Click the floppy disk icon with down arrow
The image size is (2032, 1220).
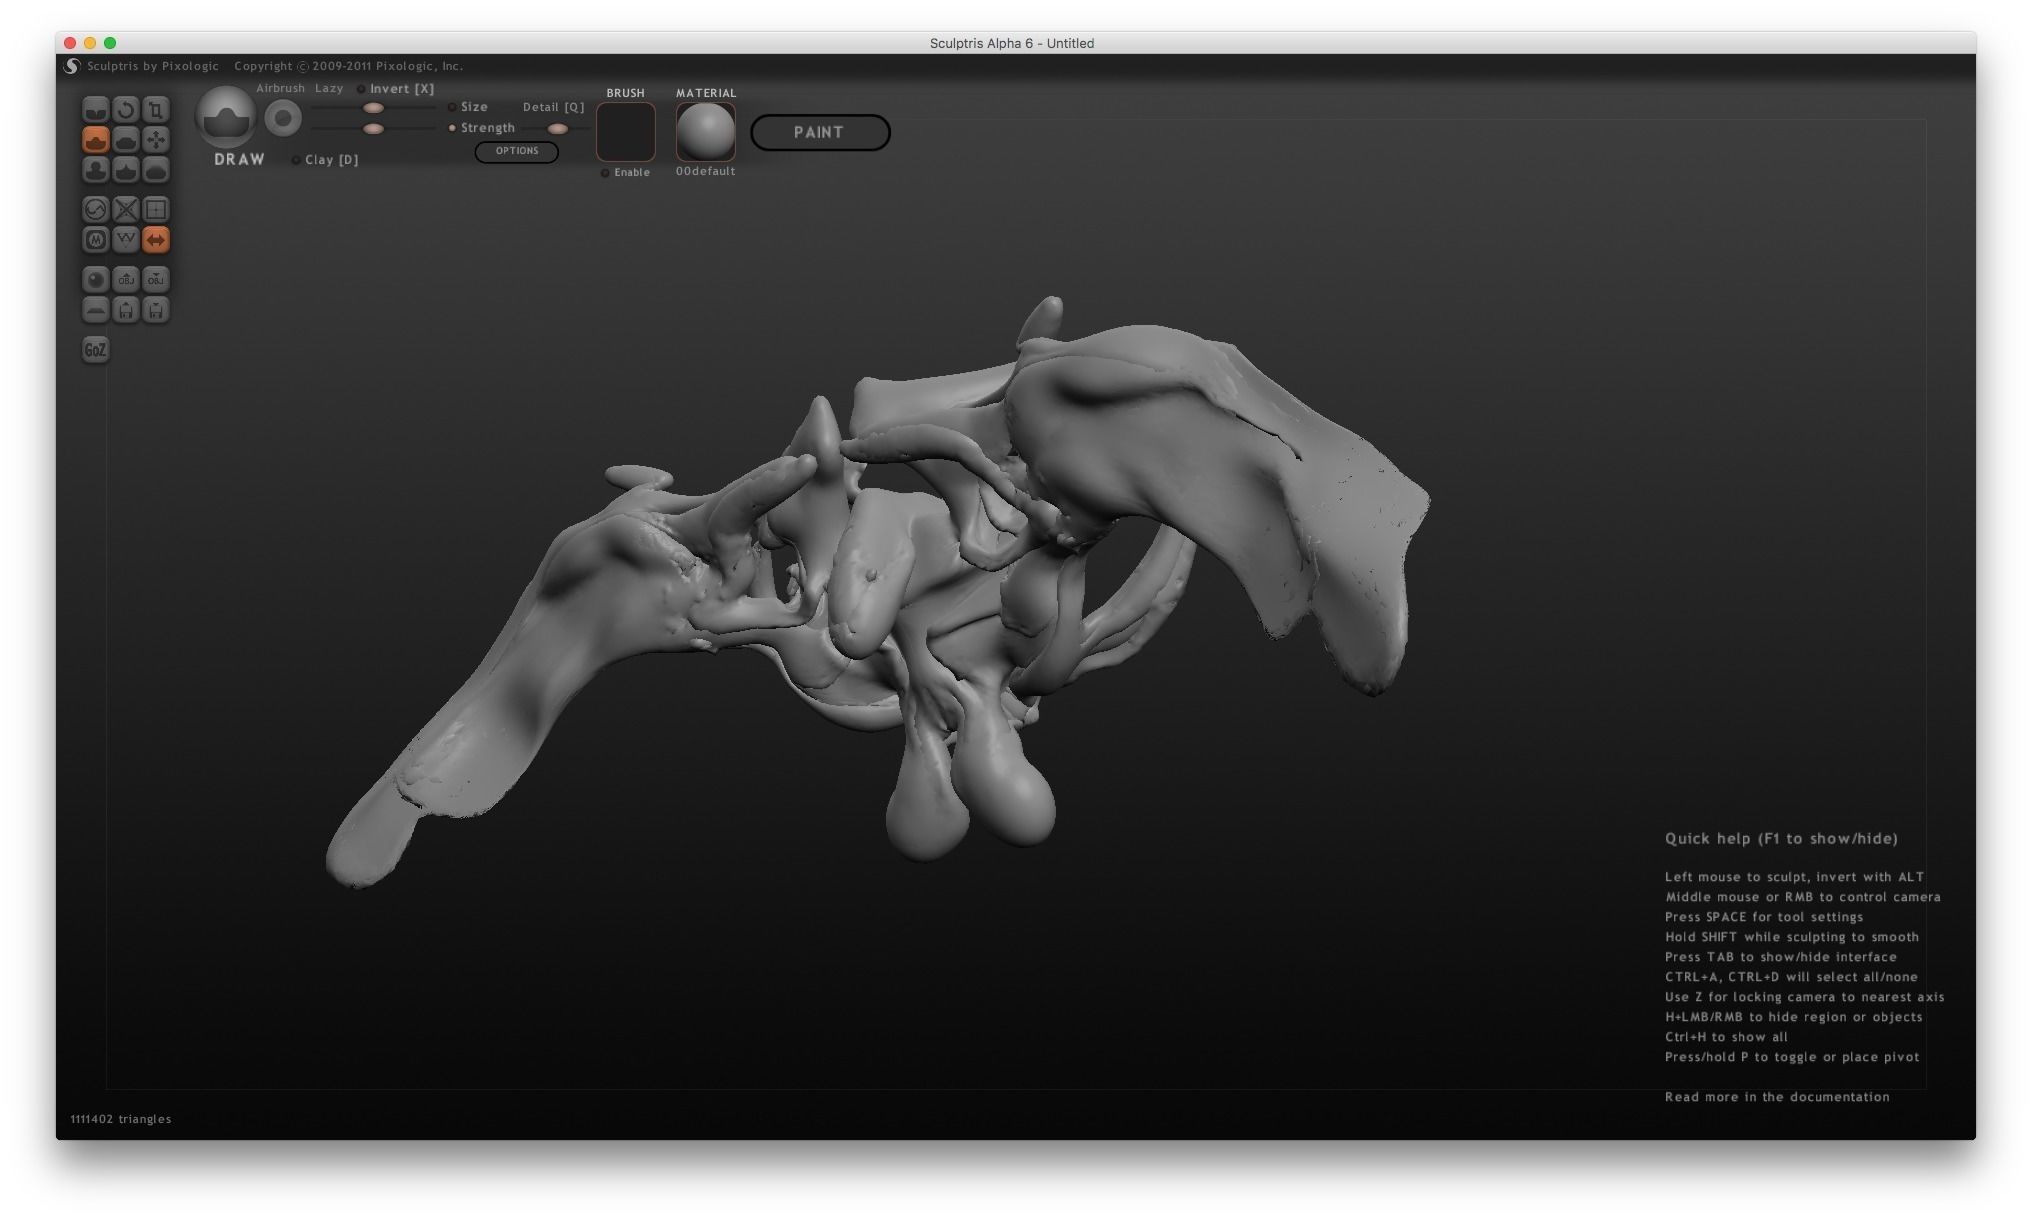pos(155,309)
